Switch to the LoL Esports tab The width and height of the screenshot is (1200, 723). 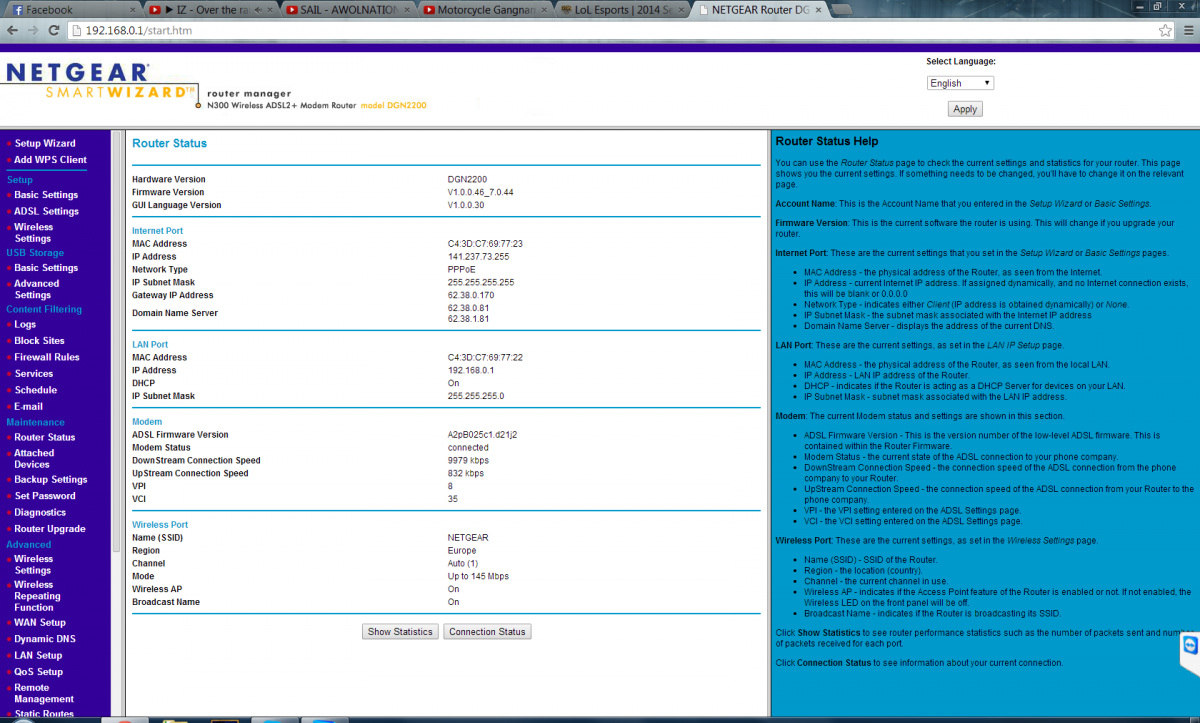point(623,9)
